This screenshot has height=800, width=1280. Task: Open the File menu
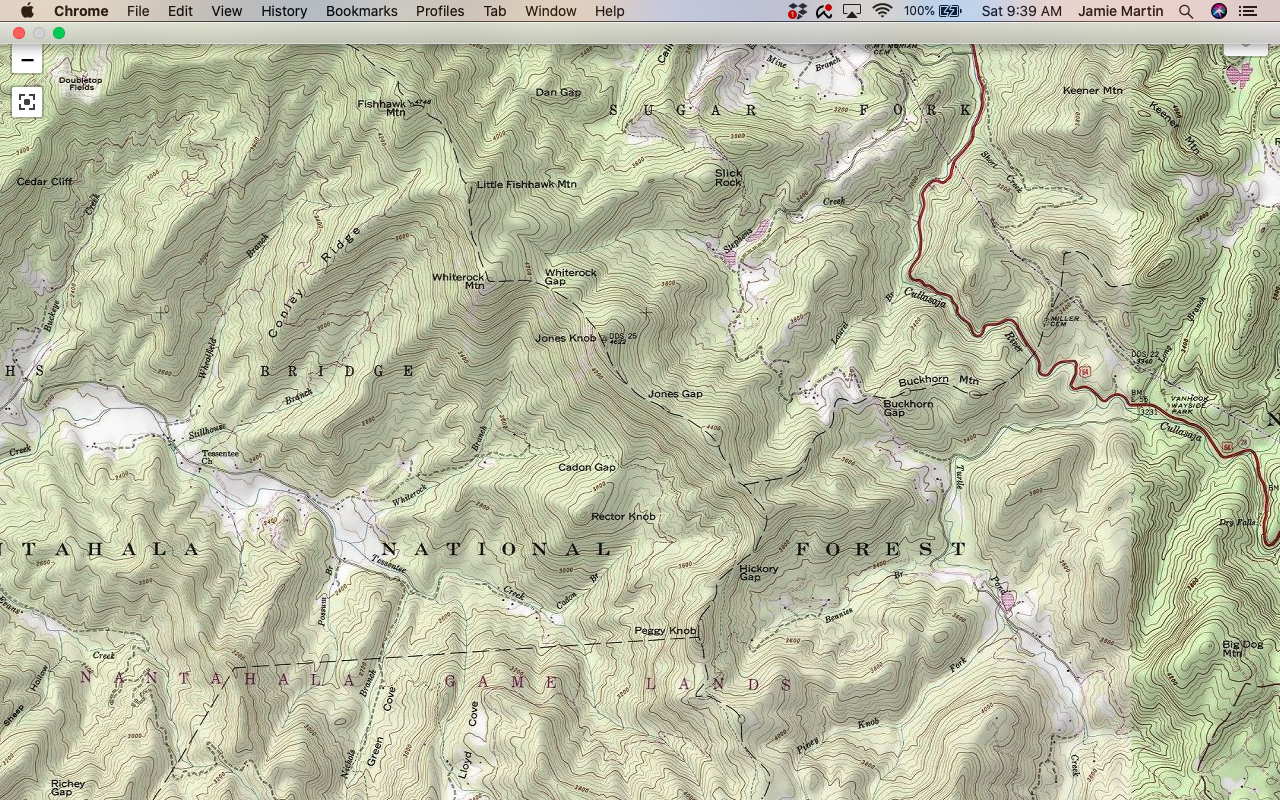click(138, 11)
